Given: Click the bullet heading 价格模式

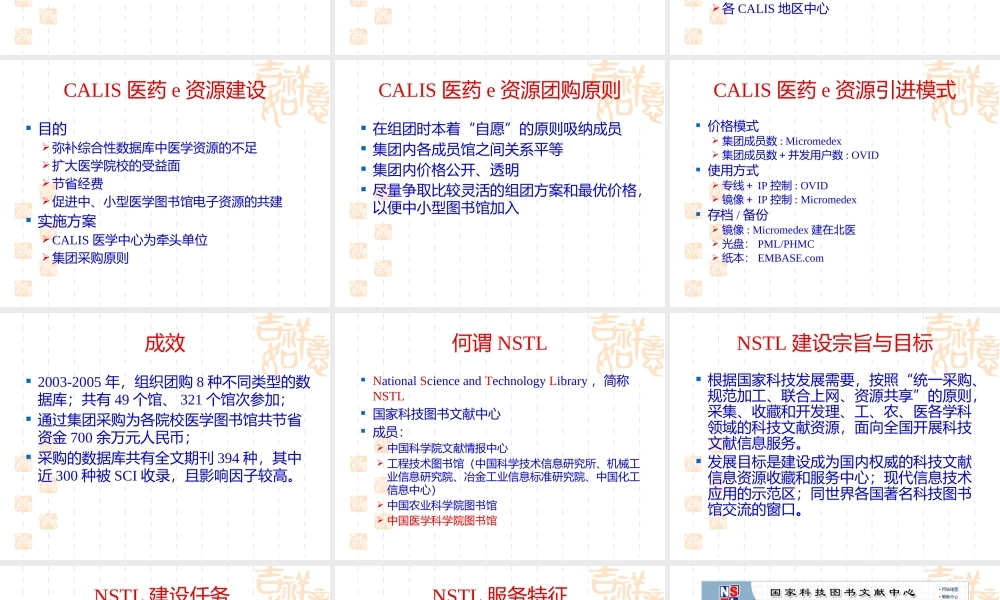Looking at the screenshot, I should [x=733, y=126].
